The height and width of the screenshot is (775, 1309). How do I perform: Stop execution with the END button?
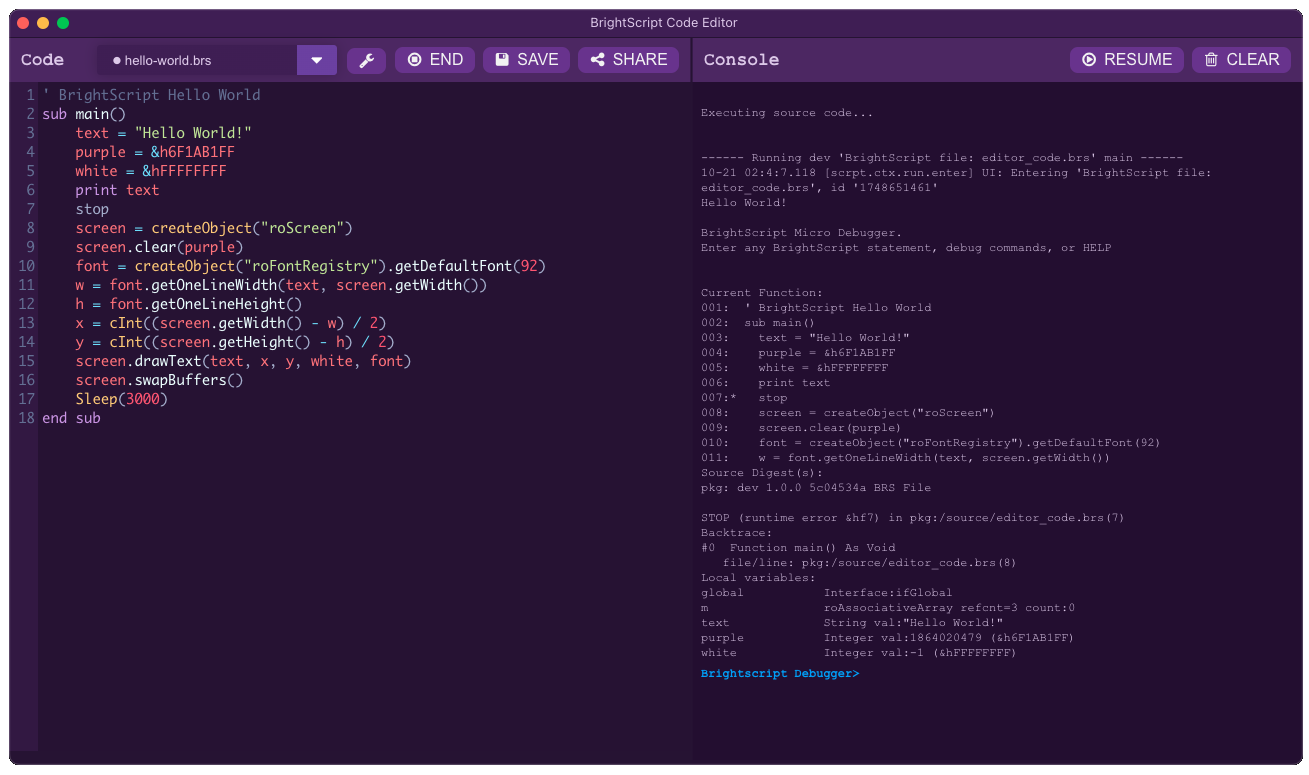click(x=435, y=60)
